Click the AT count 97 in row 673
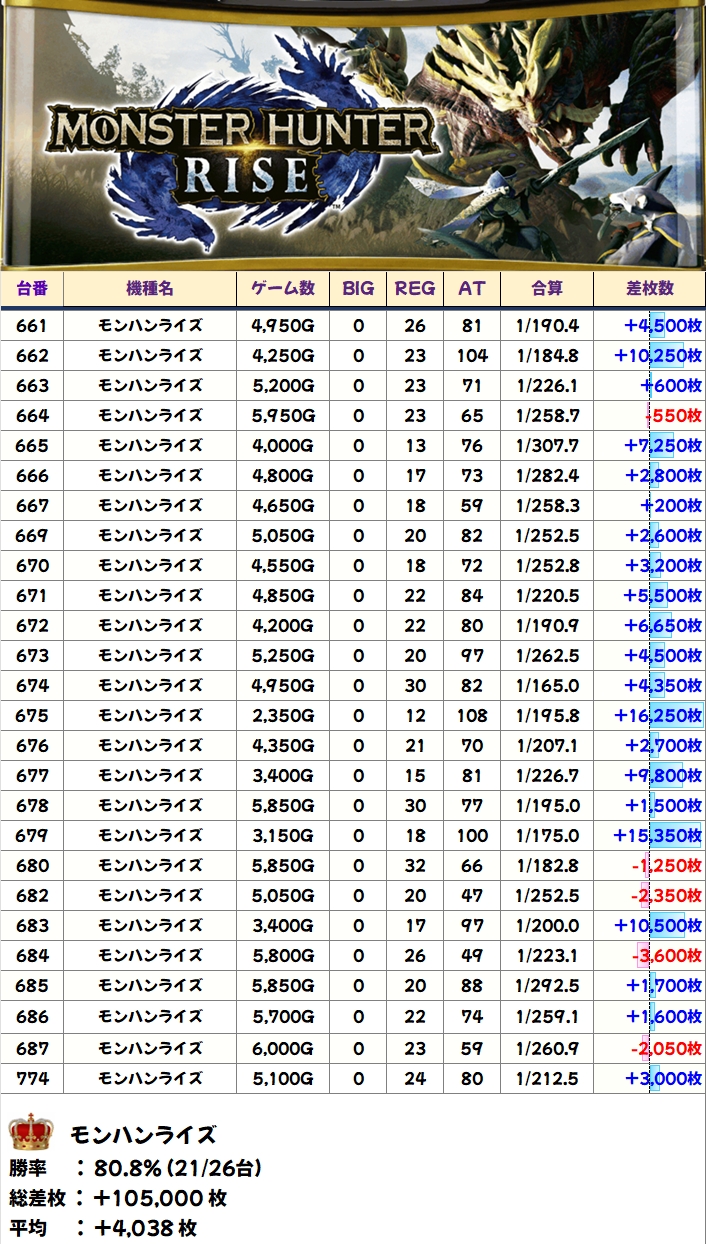 [x=472, y=655]
